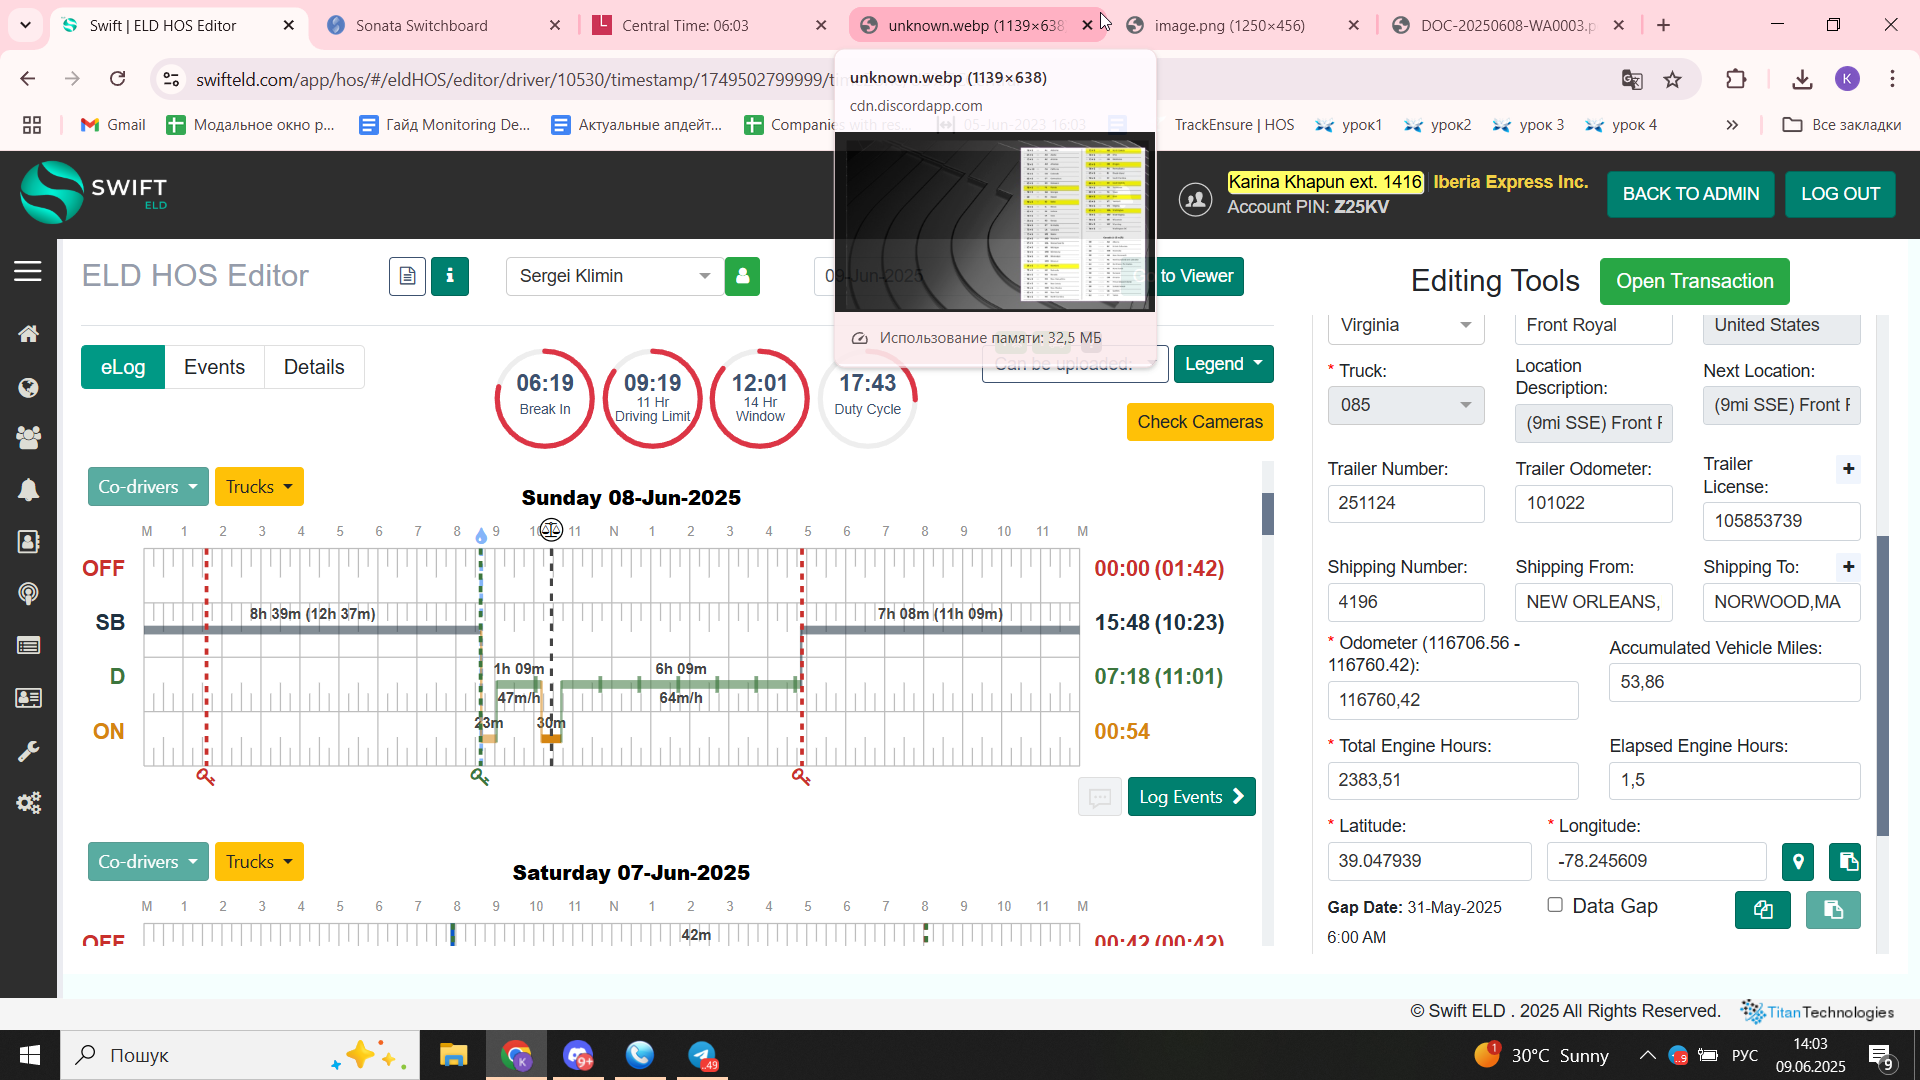The width and height of the screenshot is (1920, 1080).
Task: Open the ID card sidebar icon
Action: tap(28, 698)
